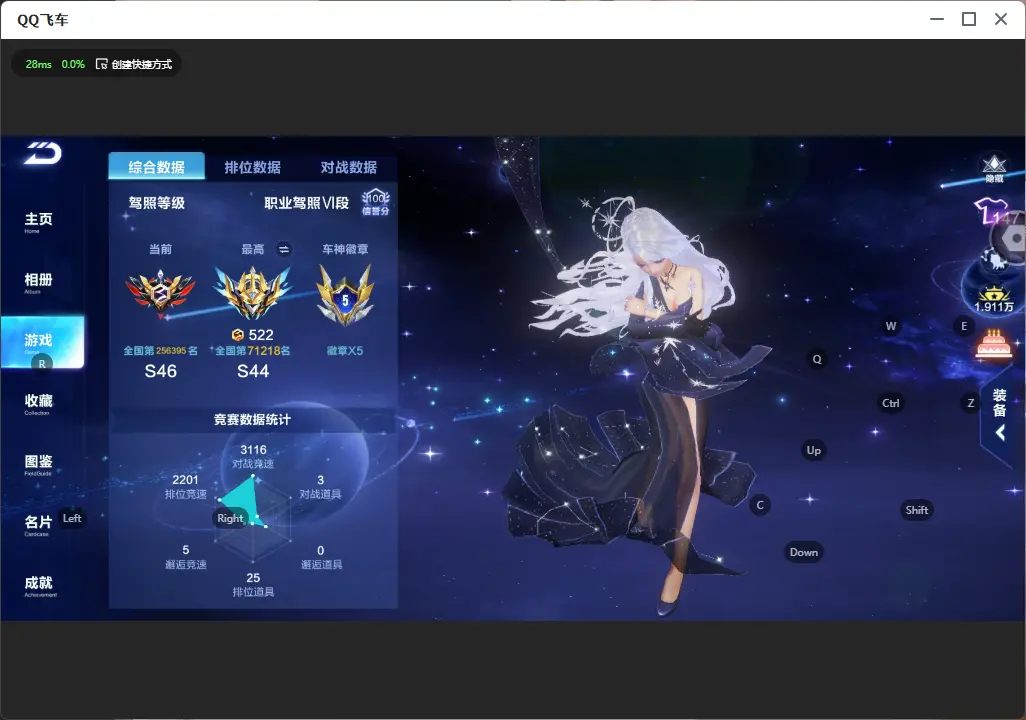Click the Left key overlay

72,518
